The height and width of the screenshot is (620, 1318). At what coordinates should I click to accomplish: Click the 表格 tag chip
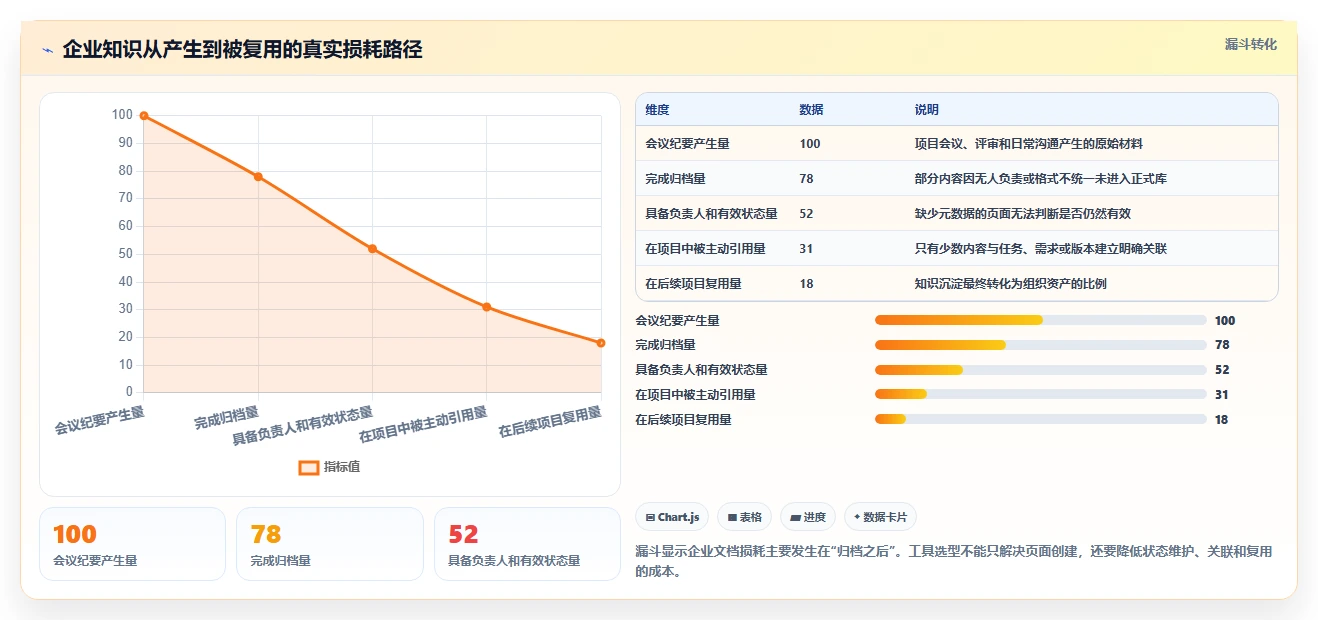point(745,517)
